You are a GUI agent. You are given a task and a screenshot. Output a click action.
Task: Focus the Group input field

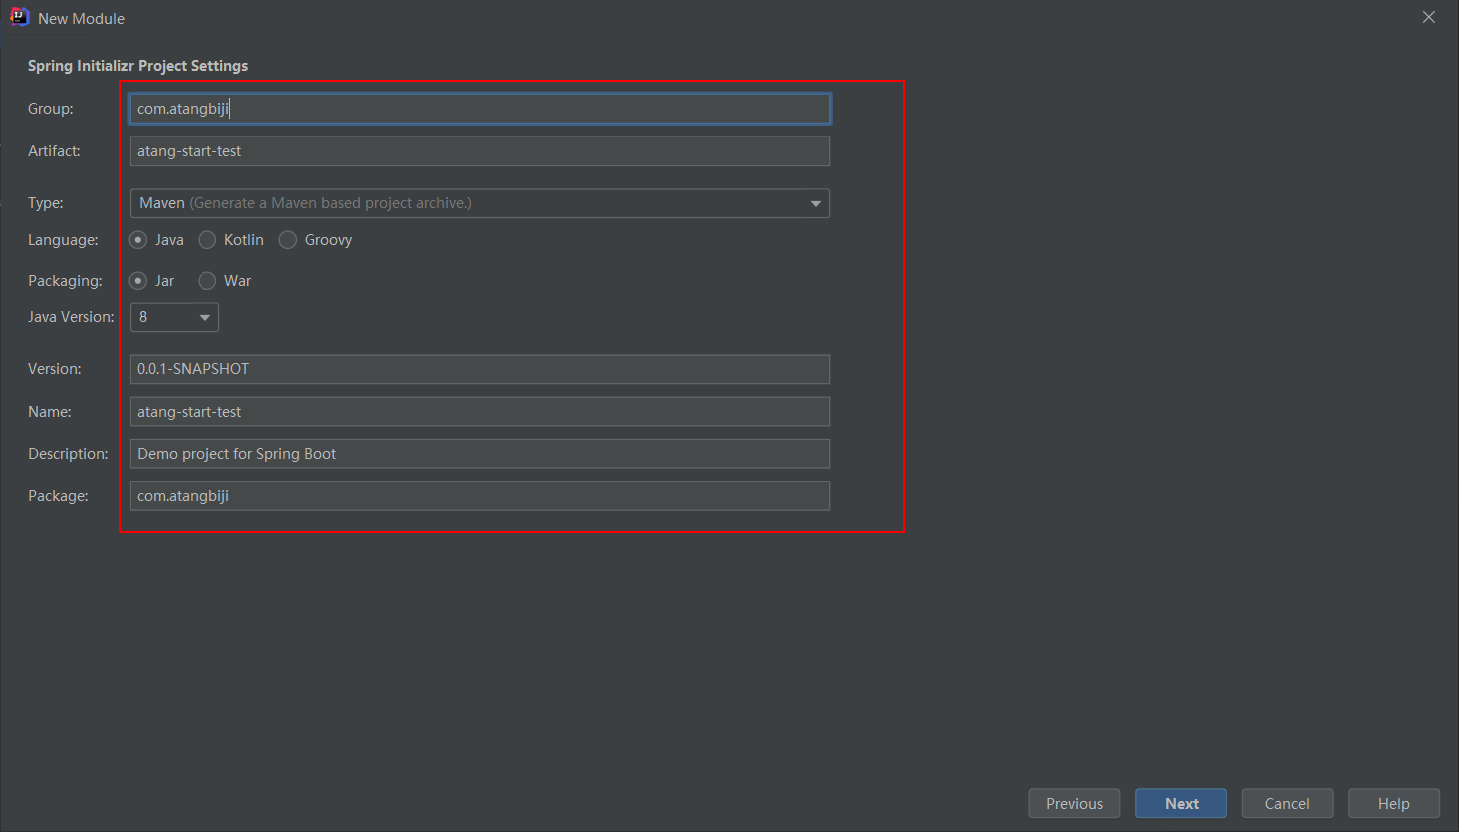[480, 109]
